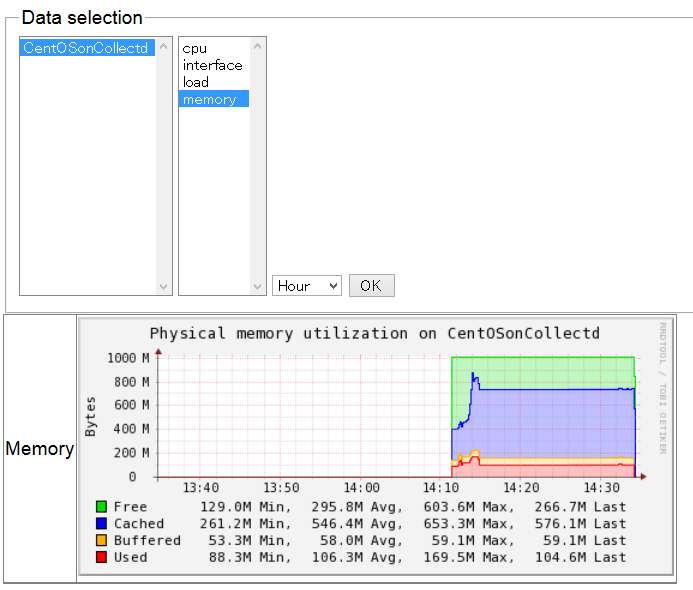
Task: Click the Memory row label
Action: pyautogui.click(x=39, y=449)
